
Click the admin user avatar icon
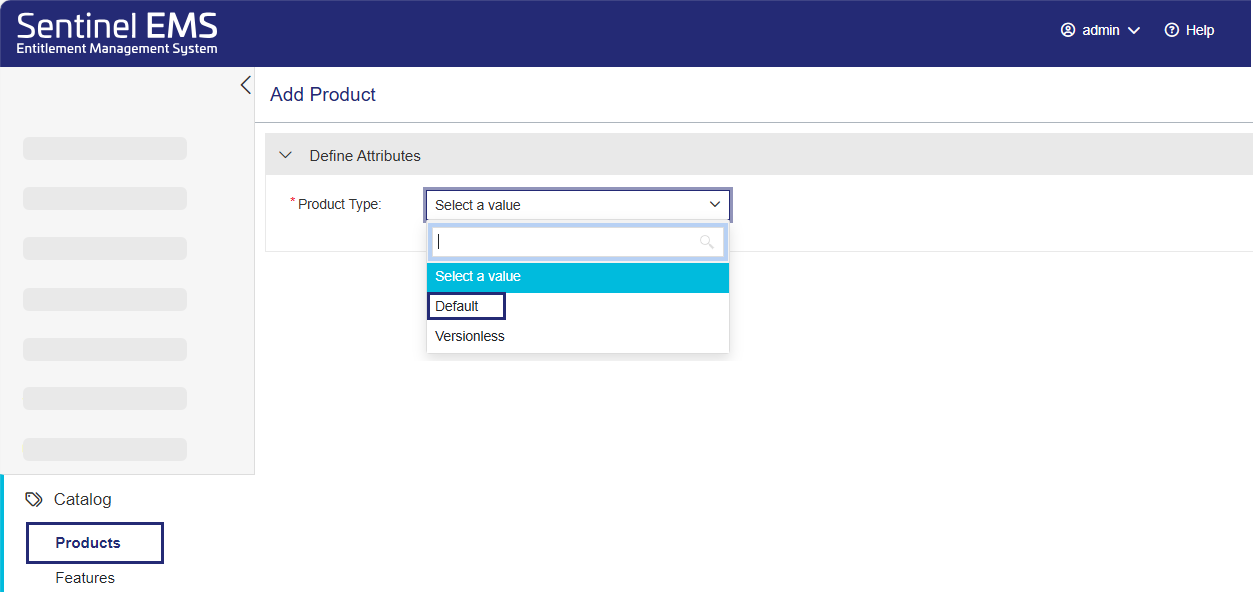tap(1066, 30)
